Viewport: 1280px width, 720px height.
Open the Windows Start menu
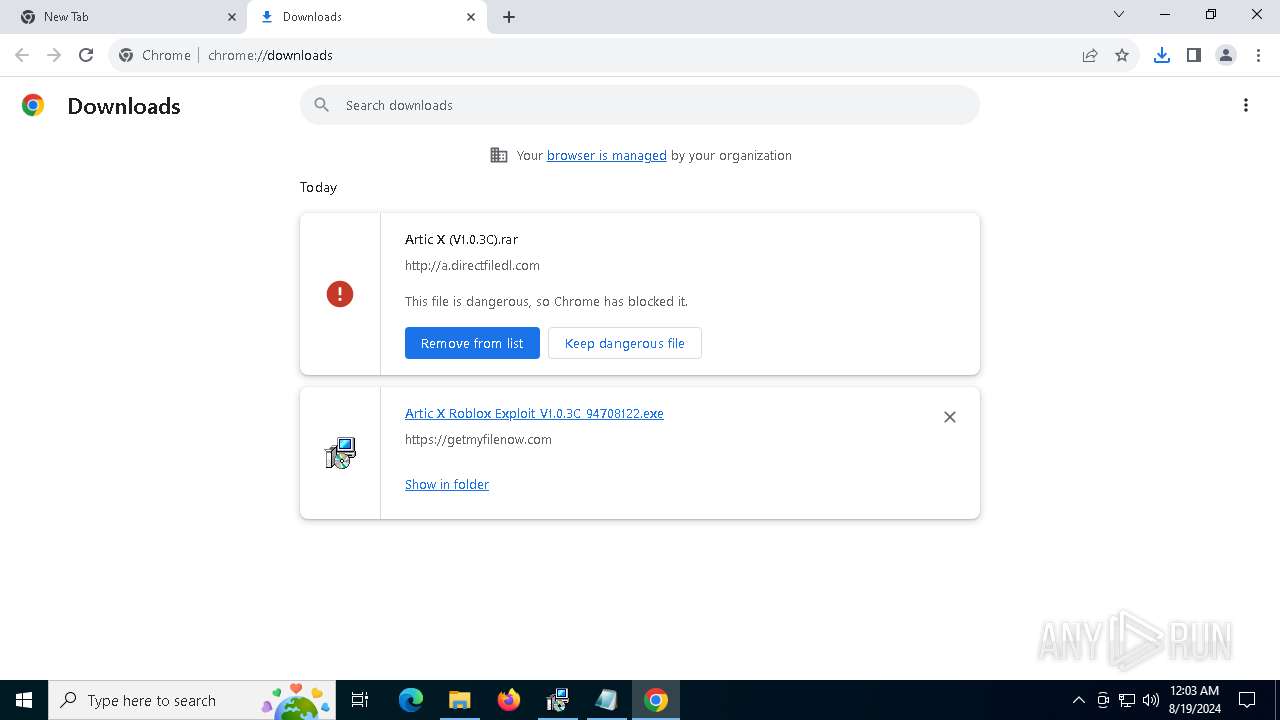pyautogui.click(x=24, y=700)
